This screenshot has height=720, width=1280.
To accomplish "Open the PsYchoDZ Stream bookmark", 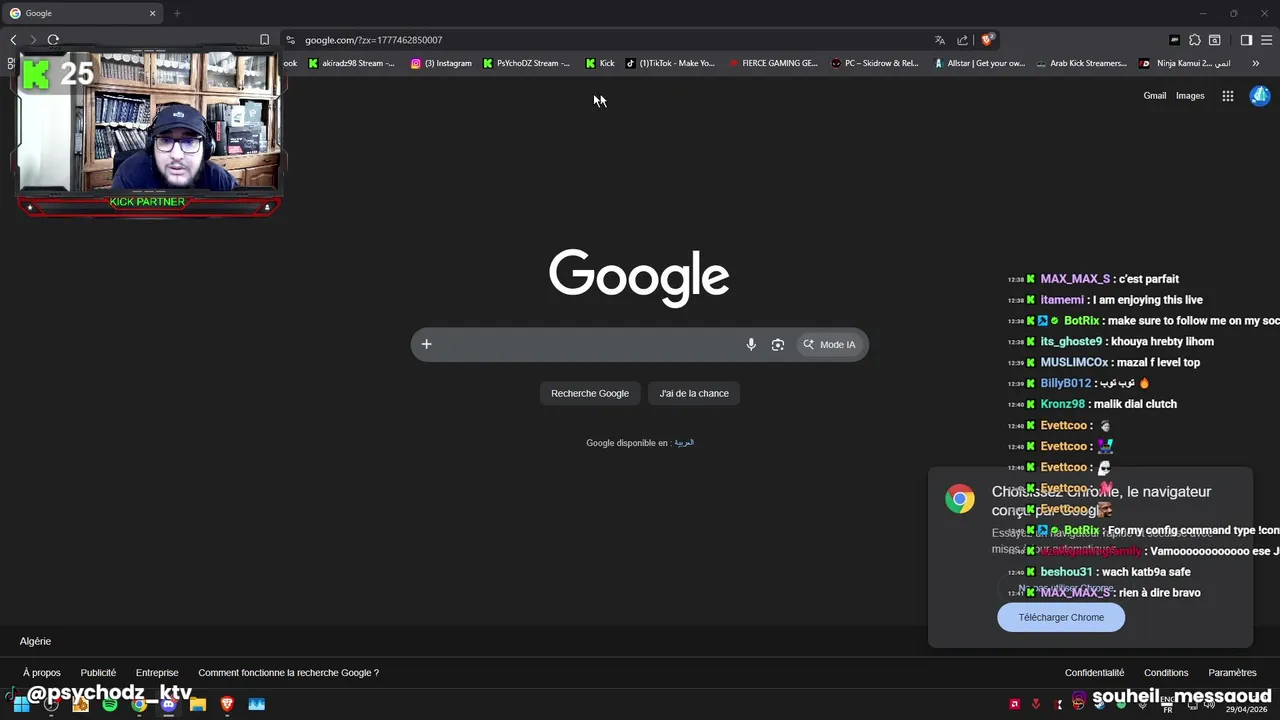I will pos(526,63).
